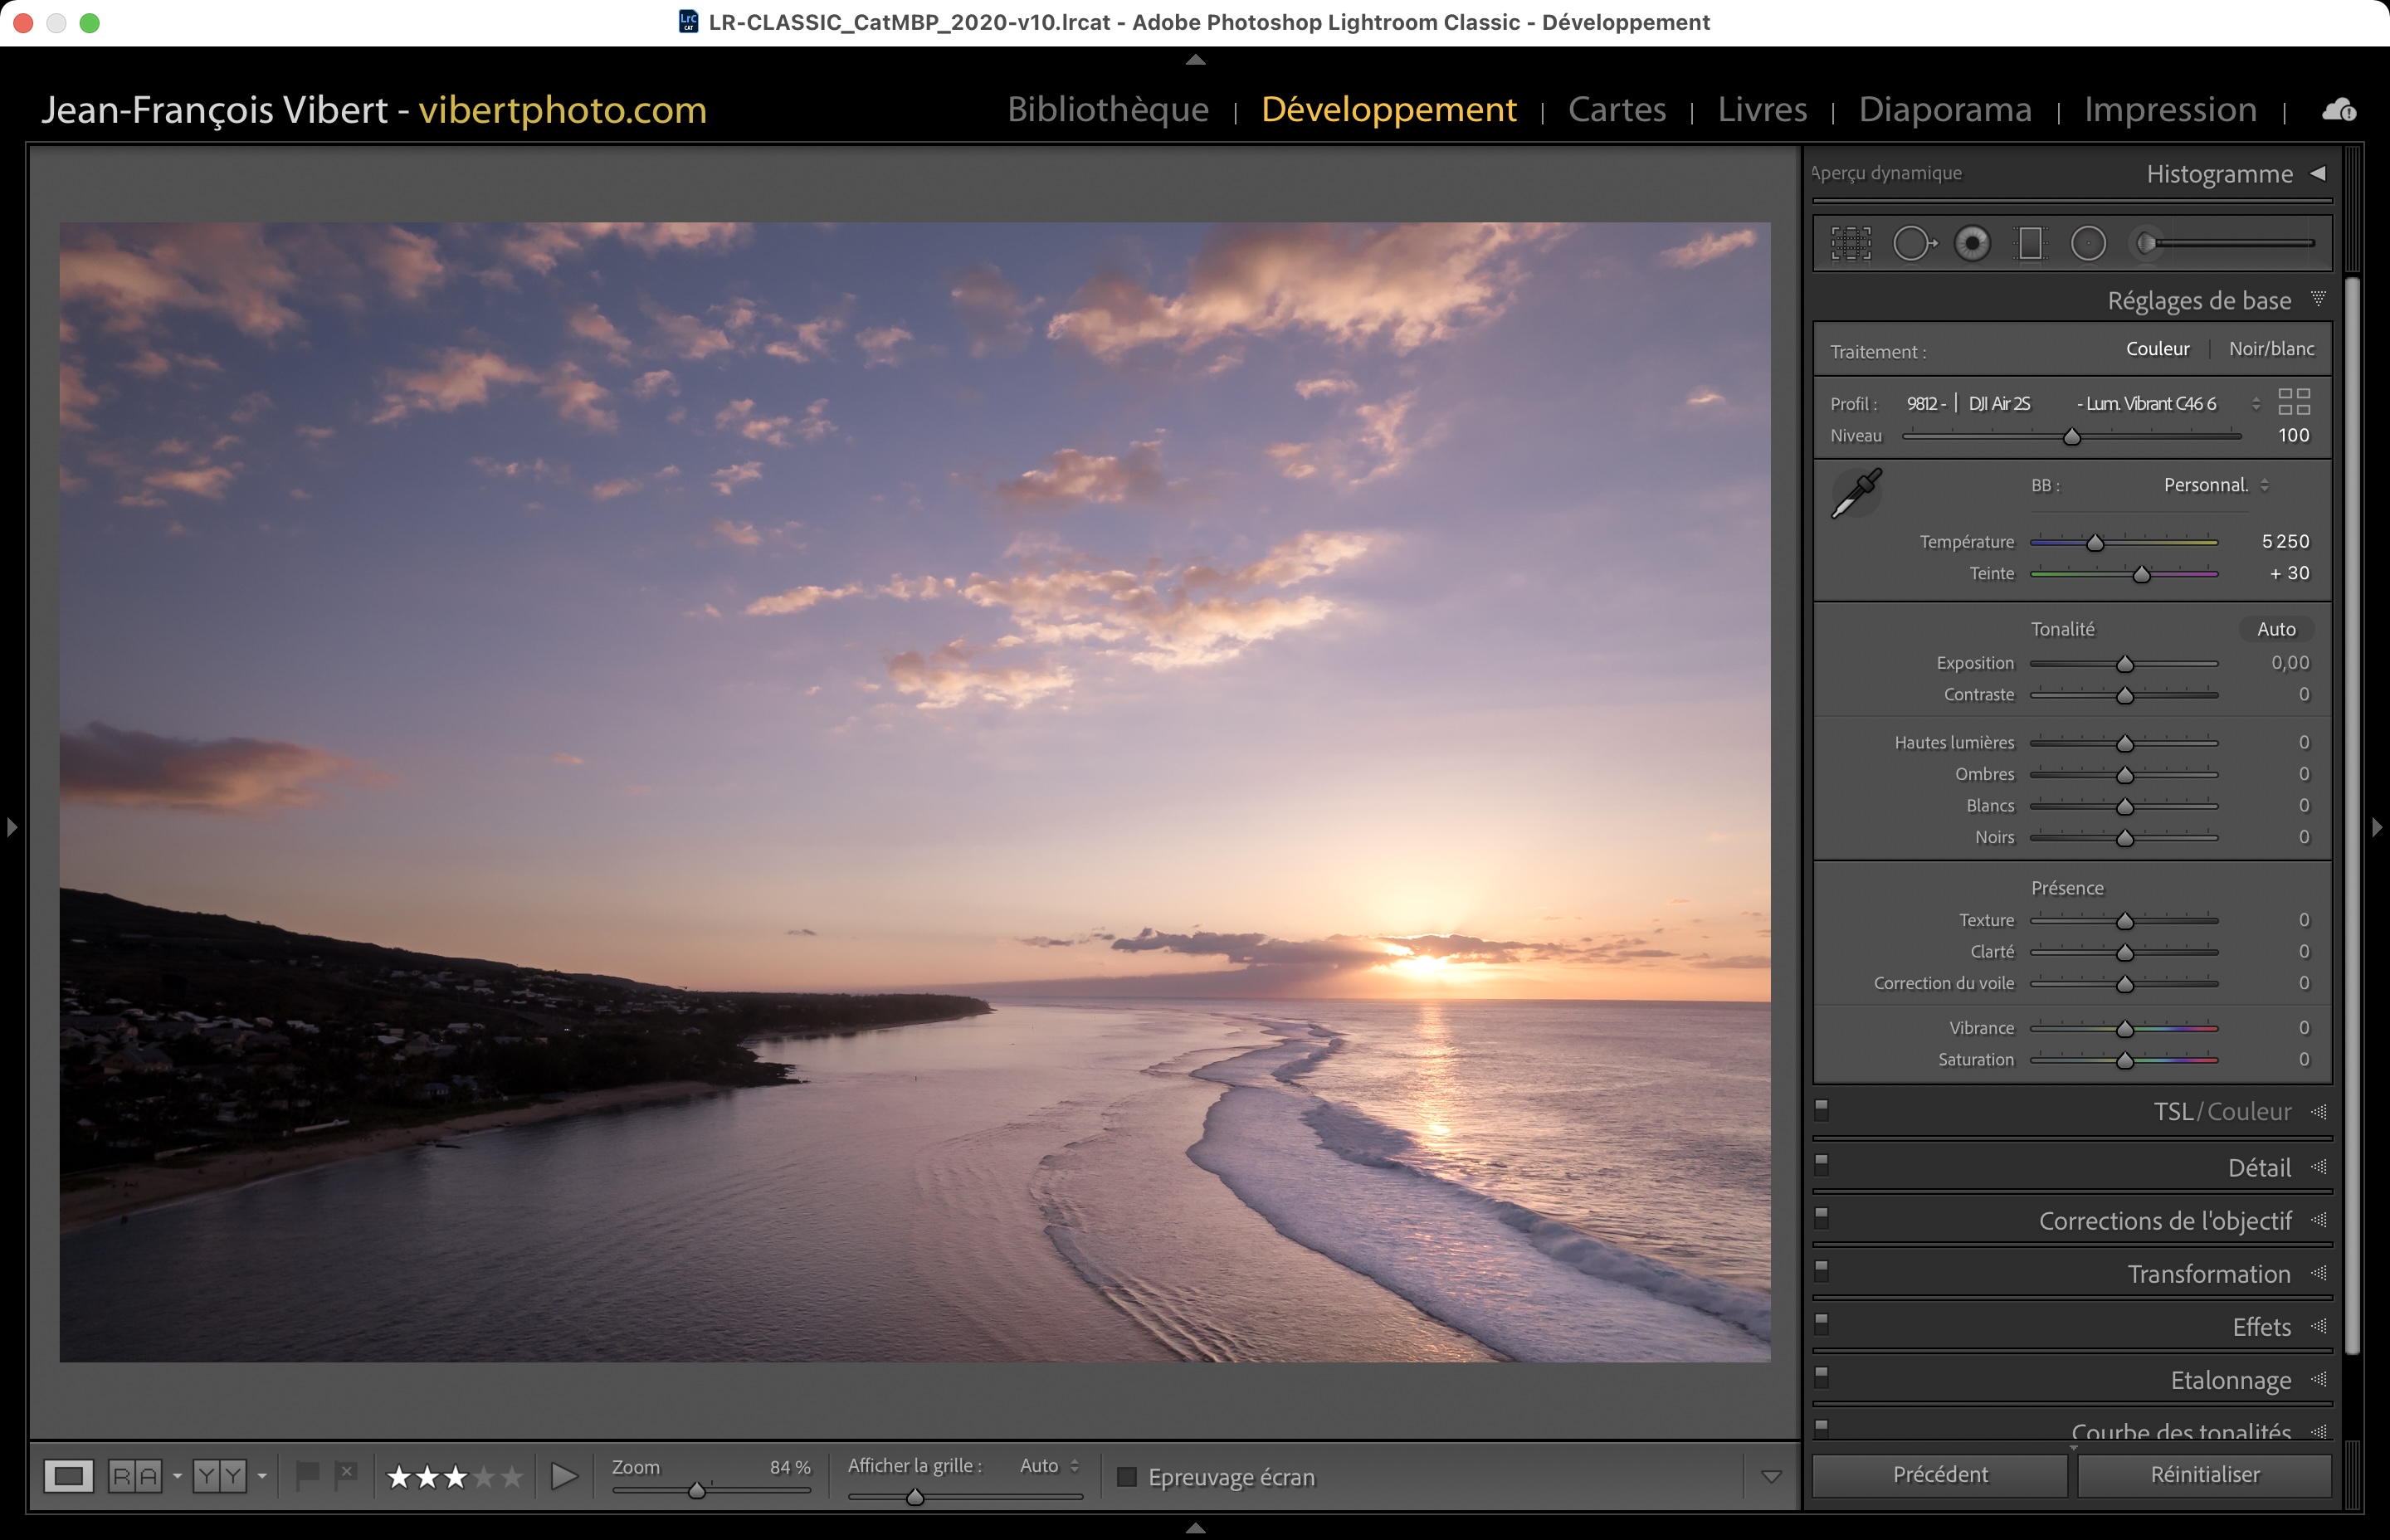Viewport: 2390px width, 1540px height.
Task: Select the Red eye correction tool
Action: coord(1972,243)
